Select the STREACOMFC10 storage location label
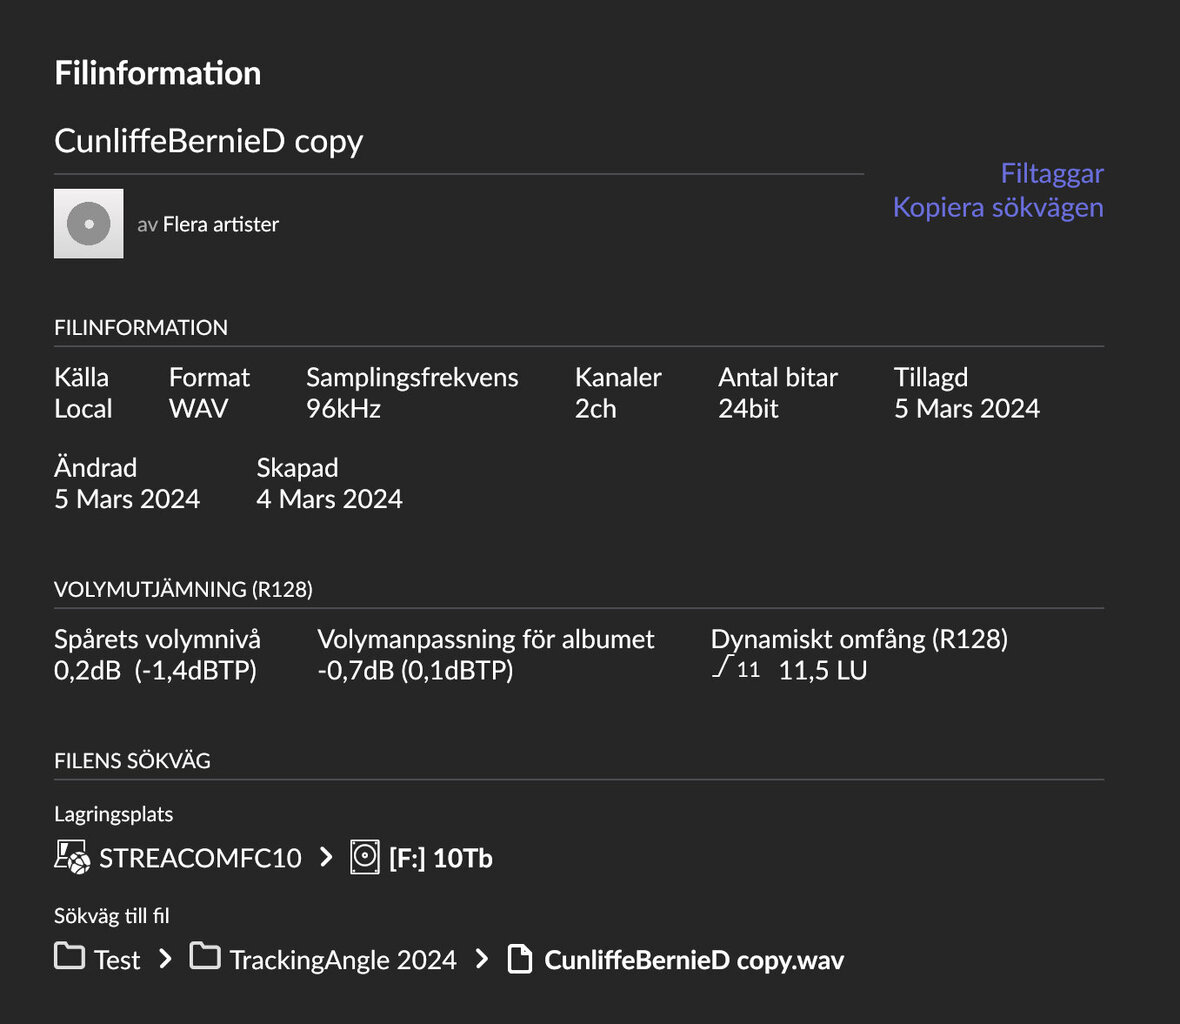Image resolution: width=1180 pixels, height=1024 pixels. 200,858
